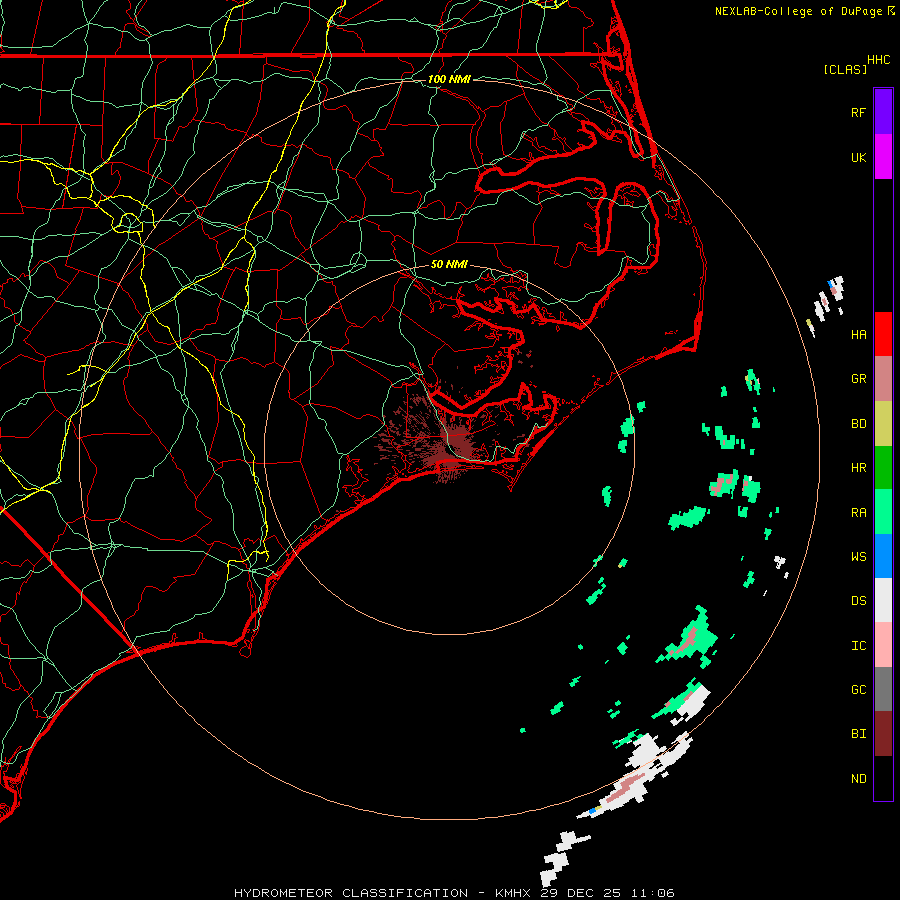The height and width of the screenshot is (900, 900).
Task: Click the magenta UK color swatch
Action: (883, 157)
